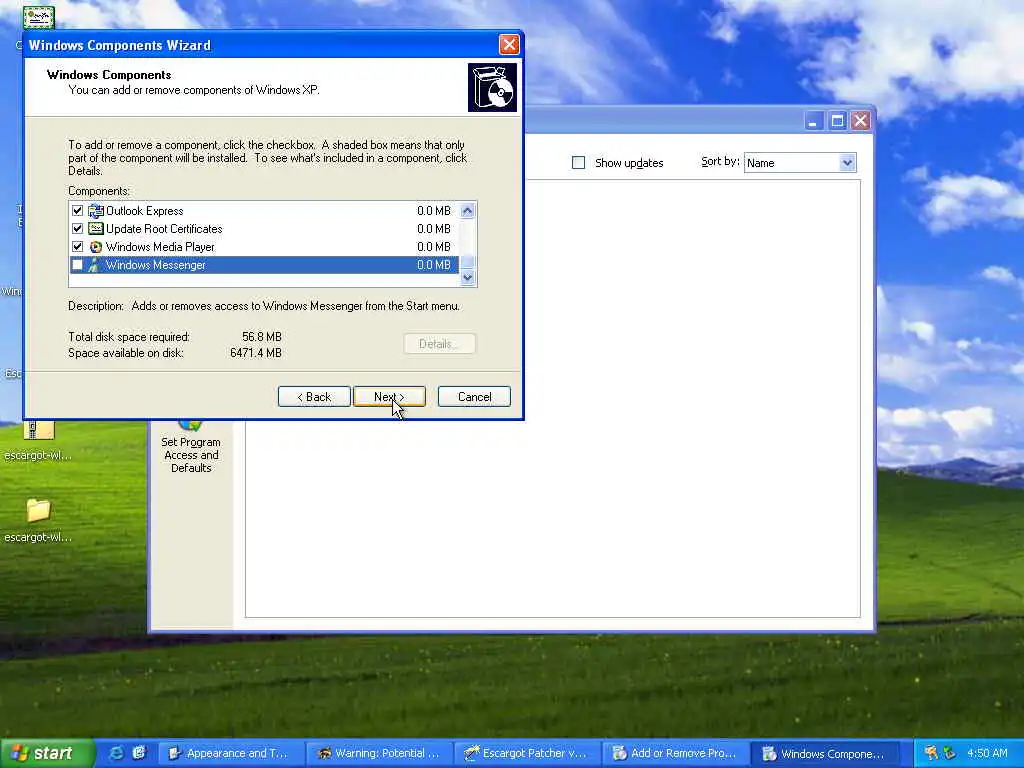
Task: Open the Sort by Name dropdown
Action: 846,163
